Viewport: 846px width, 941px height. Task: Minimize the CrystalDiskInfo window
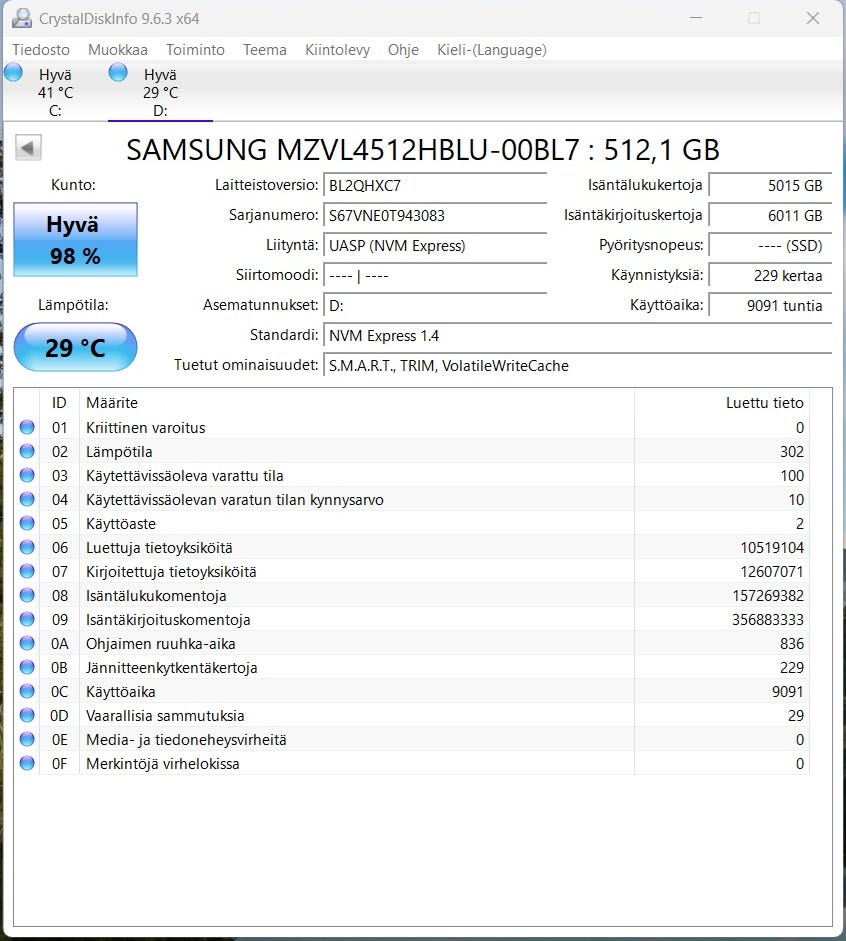click(x=696, y=18)
